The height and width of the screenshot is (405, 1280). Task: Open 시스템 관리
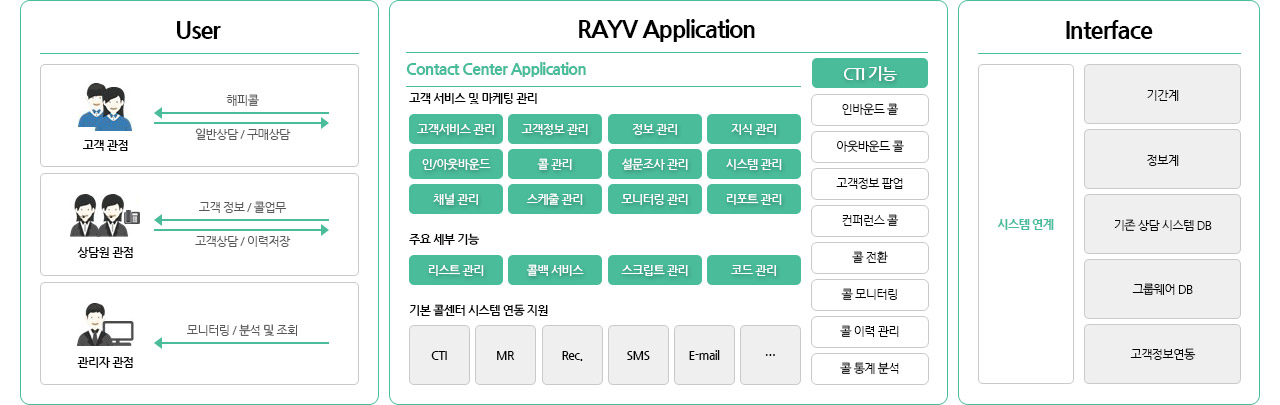pyautogui.click(x=754, y=164)
